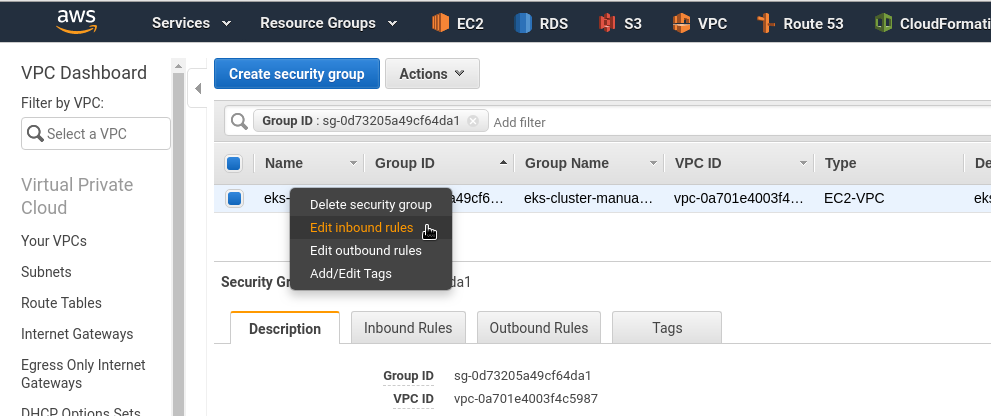Open the Route 53 shortcut icon
The width and height of the screenshot is (991, 416).
click(x=766, y=23)
